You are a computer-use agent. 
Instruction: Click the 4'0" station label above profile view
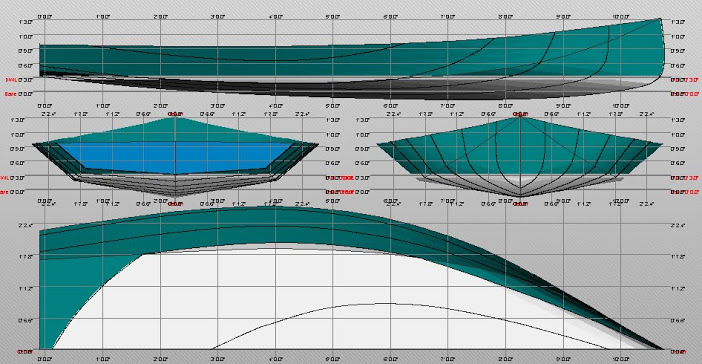275,17
